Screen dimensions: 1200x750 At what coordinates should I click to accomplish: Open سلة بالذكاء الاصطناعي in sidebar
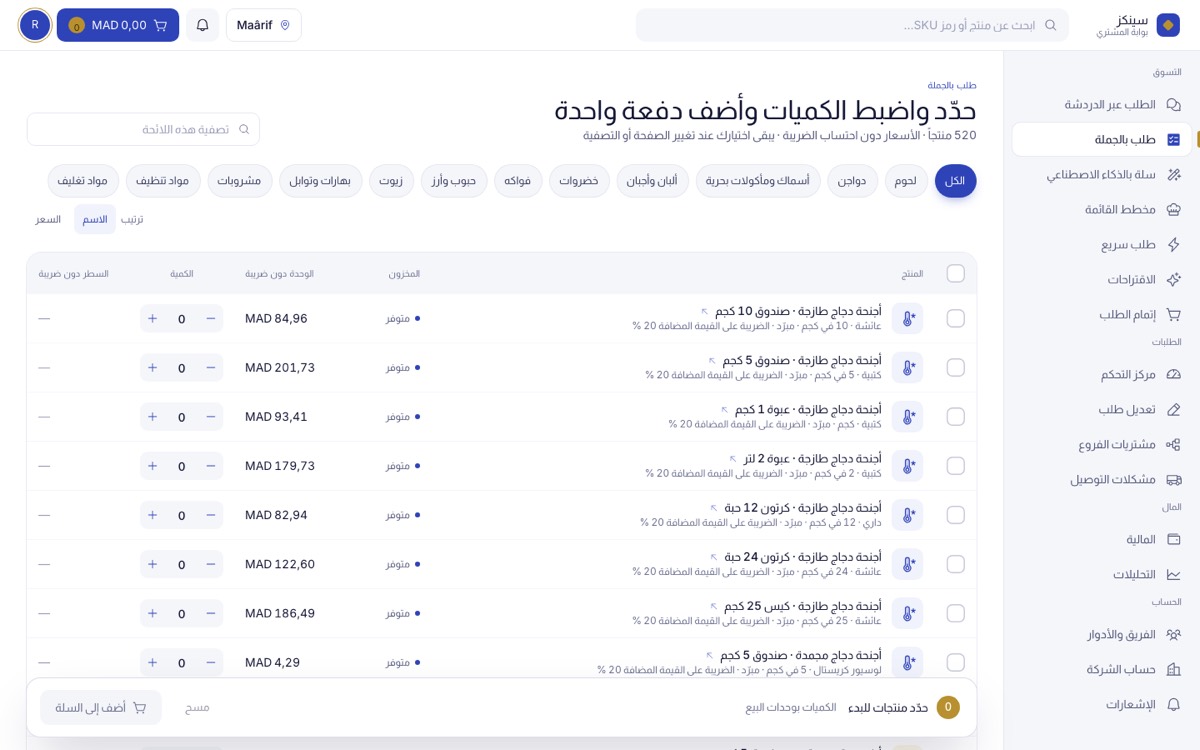1104,175
